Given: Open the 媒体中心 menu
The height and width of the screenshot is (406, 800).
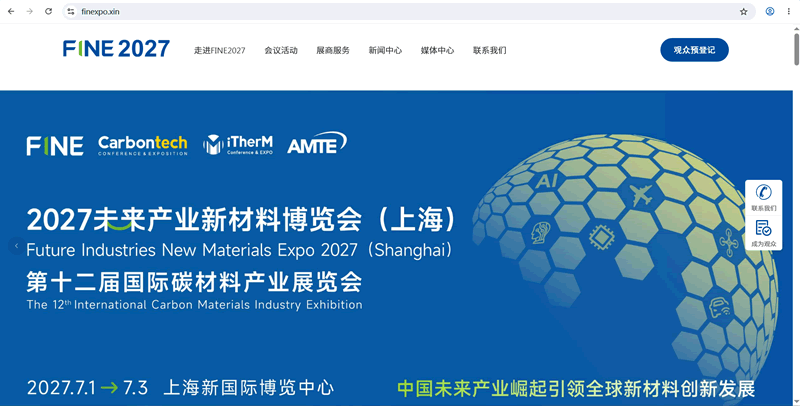Looking at the screenshot, I should click(x=437, y=50).
